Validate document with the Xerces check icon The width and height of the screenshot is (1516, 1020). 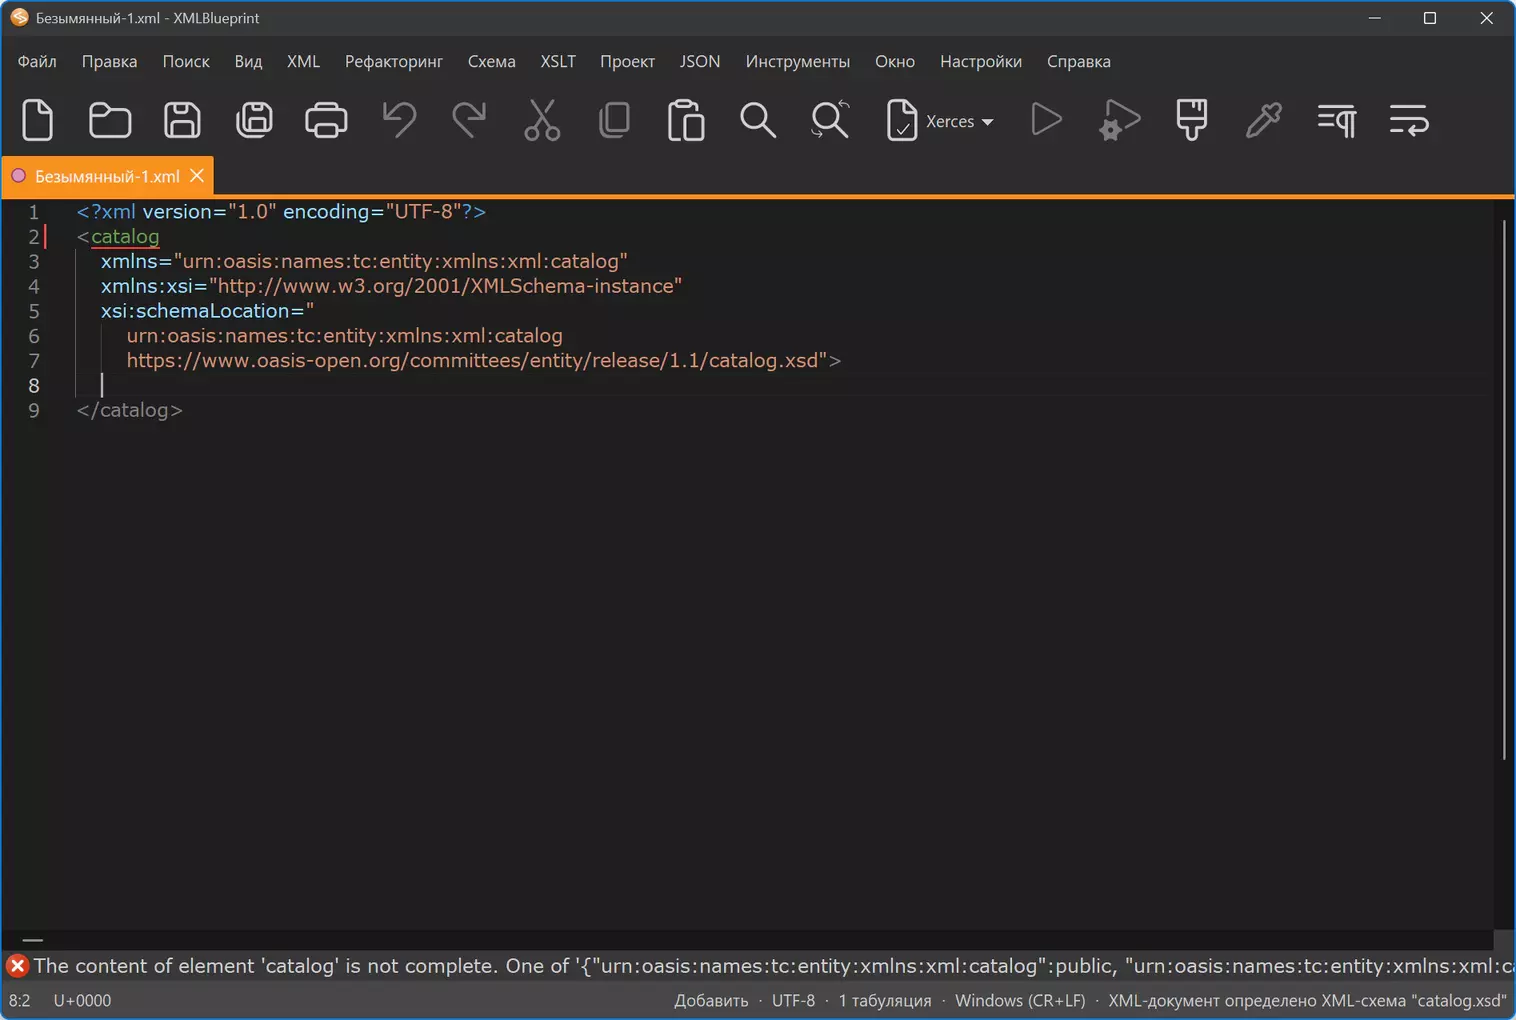pyautogui.click(x=902, y=121)
